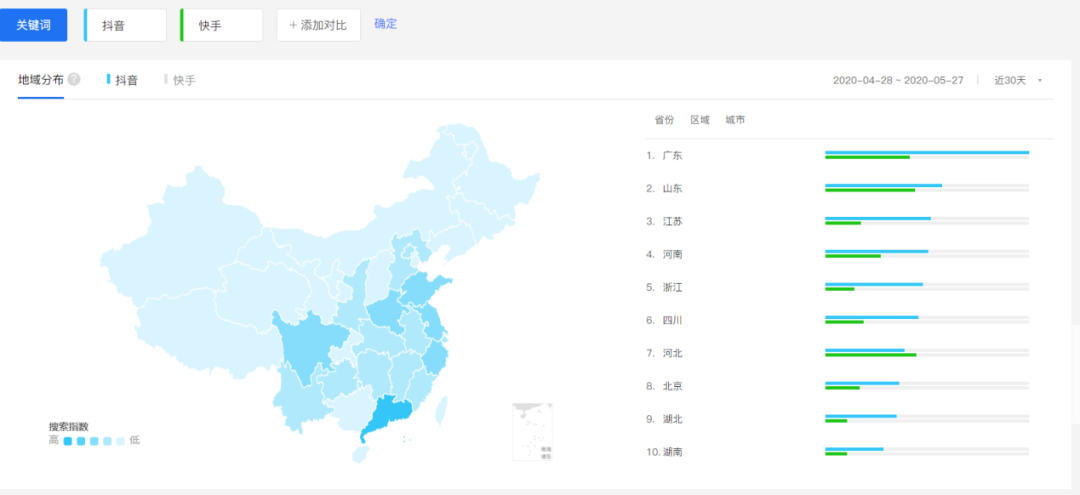Image resolution: width=1080 pixels, height=495 pixels.
Task: Click the green 快手 bar for 河北
Action: (x=871, y=355)
